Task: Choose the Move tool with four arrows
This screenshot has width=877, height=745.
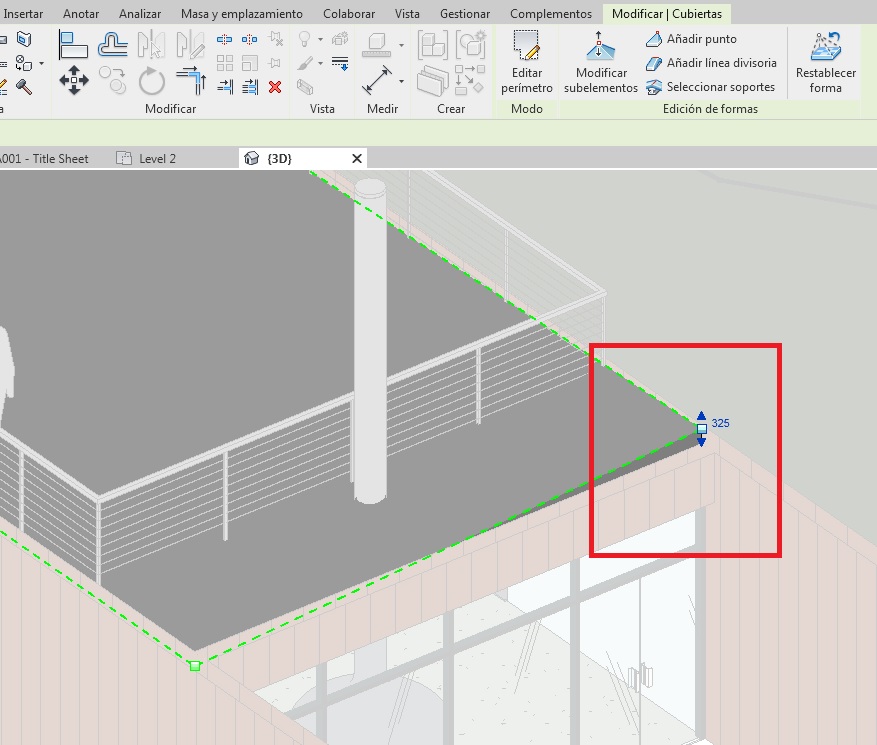Action: pyautogui.click(x=74, y=80)
